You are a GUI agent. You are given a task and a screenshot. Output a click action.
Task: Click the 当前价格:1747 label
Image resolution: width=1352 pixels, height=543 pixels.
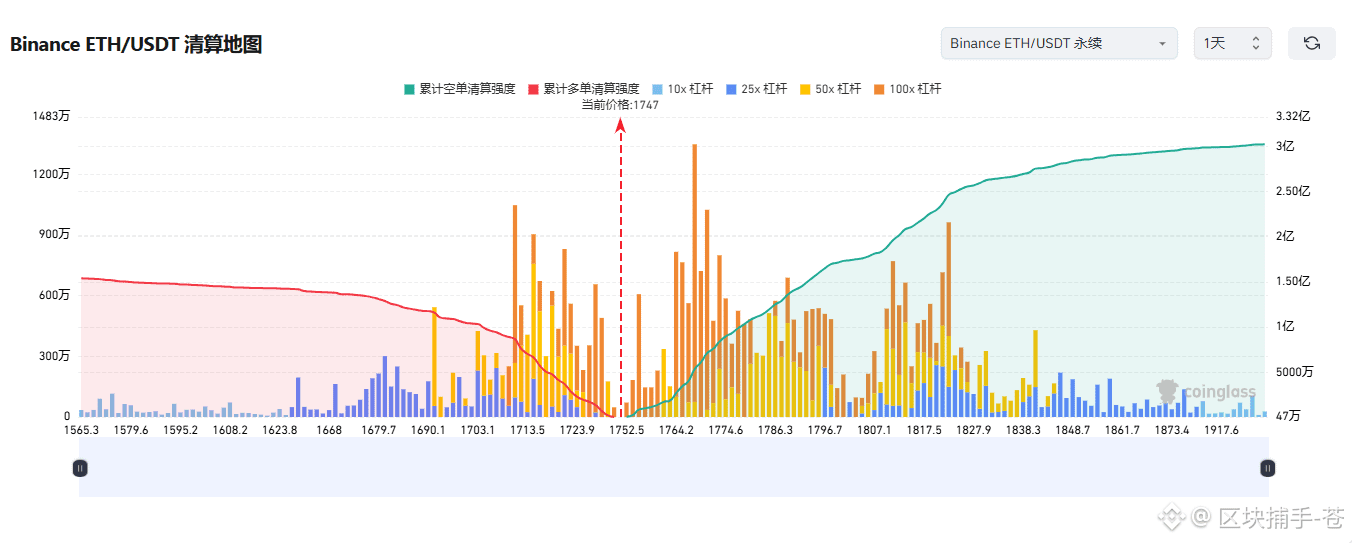(x=620, y=104)
